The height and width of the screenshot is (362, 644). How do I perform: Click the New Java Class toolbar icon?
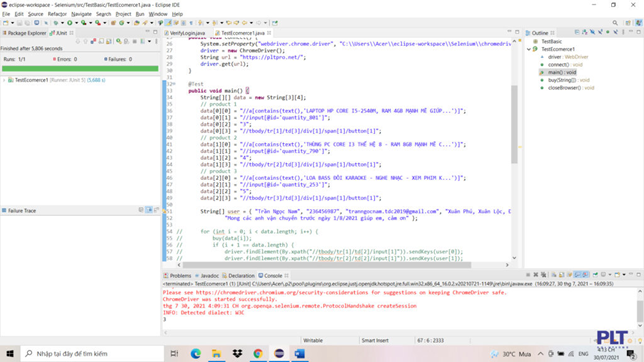pos(122,23)
